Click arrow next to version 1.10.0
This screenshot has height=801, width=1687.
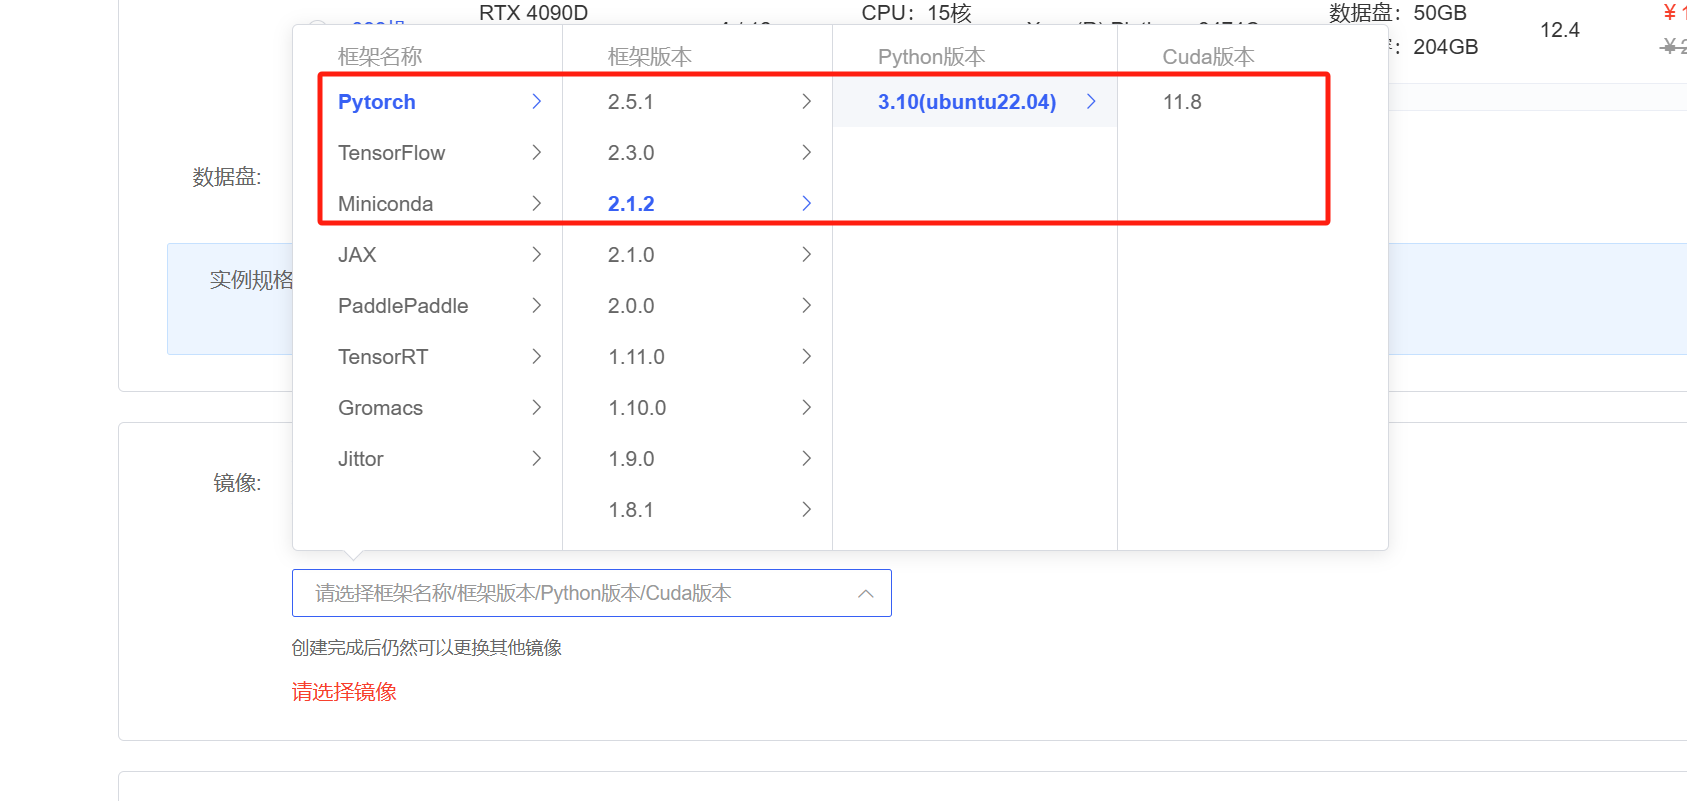point(806,408)
